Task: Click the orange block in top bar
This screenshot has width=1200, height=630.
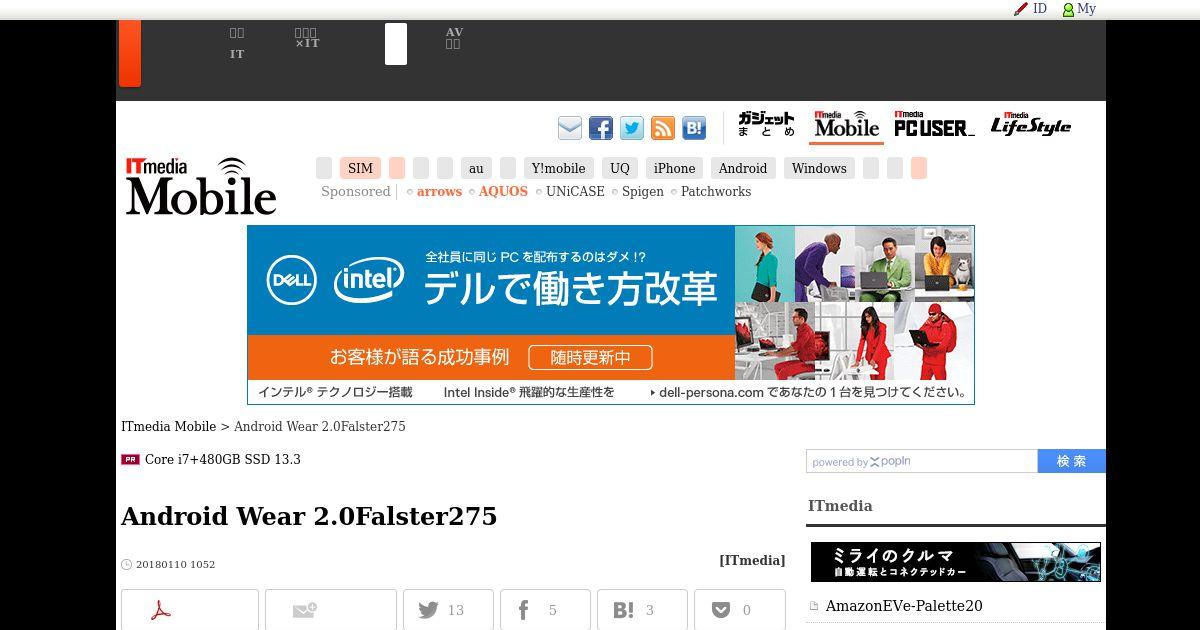Action: (x=130, y=53)
